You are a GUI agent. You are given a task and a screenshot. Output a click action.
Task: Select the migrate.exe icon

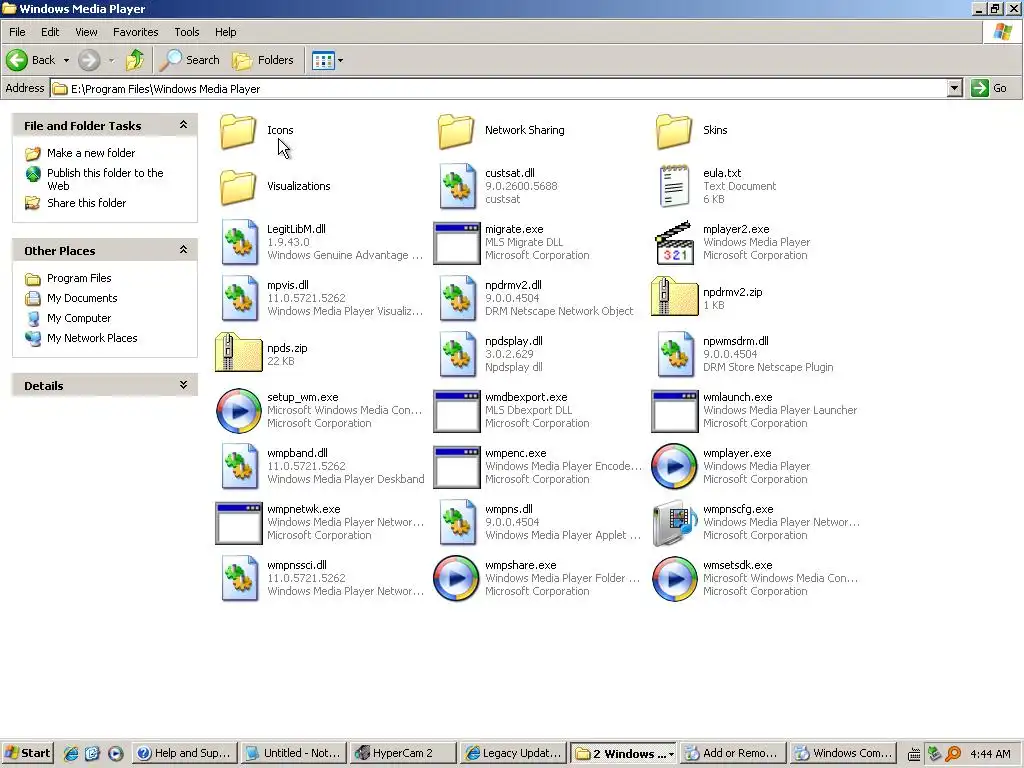click(456, 243)
